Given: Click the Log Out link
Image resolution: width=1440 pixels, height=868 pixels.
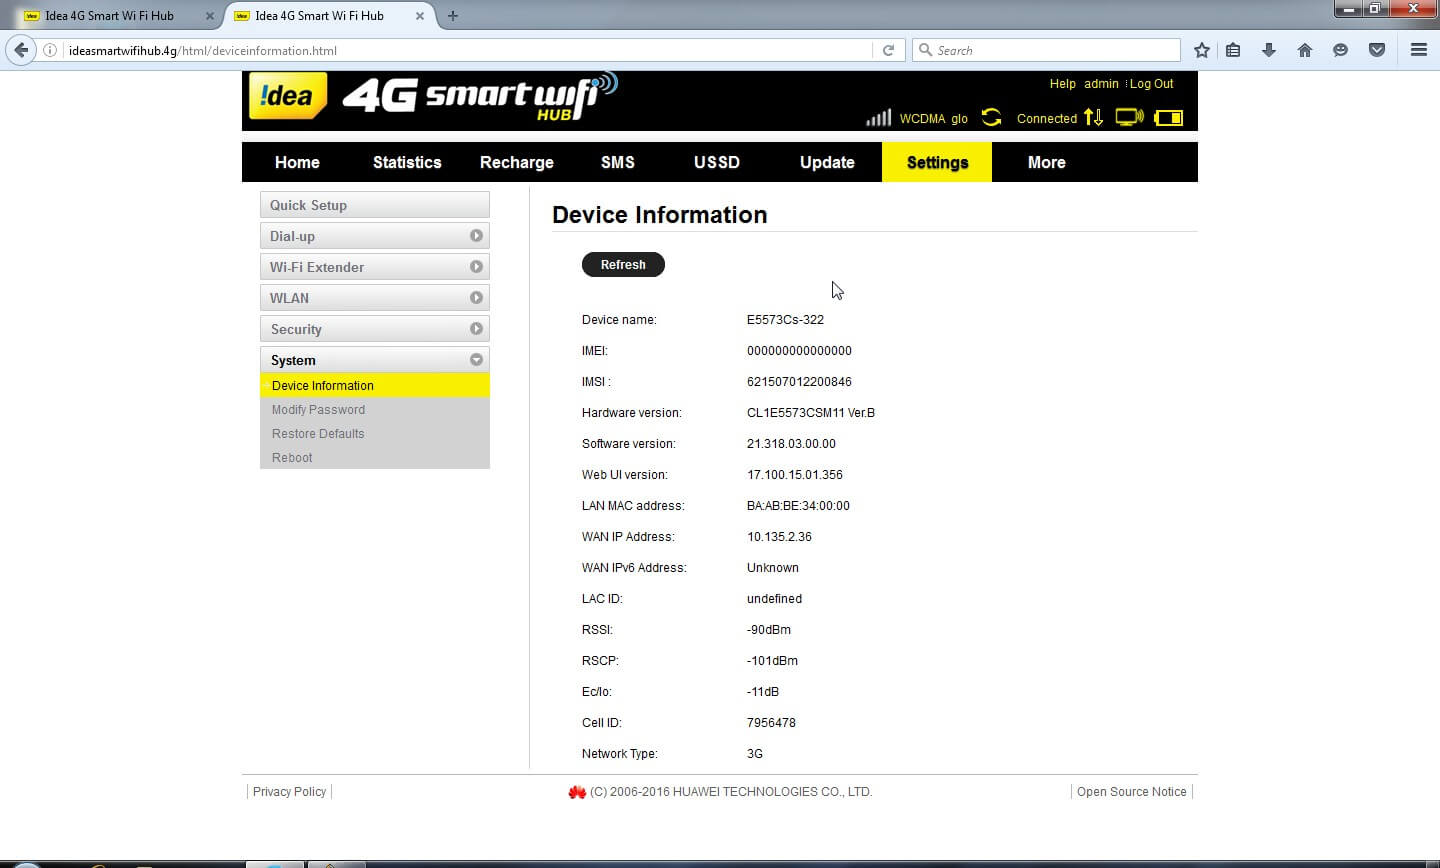Looking at the screenshot, I should tap(1152, 84).
